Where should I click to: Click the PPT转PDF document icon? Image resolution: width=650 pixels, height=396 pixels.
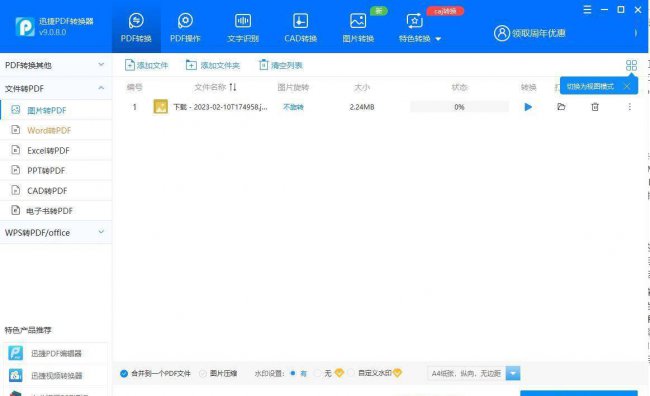(x=16, y=170)
